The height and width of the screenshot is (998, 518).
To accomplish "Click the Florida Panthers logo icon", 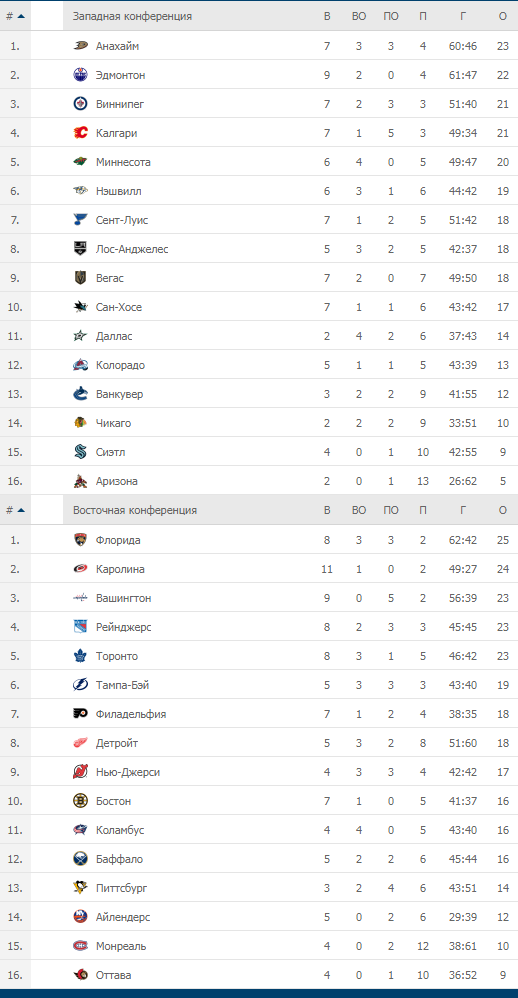I will [x=80, y=540].
